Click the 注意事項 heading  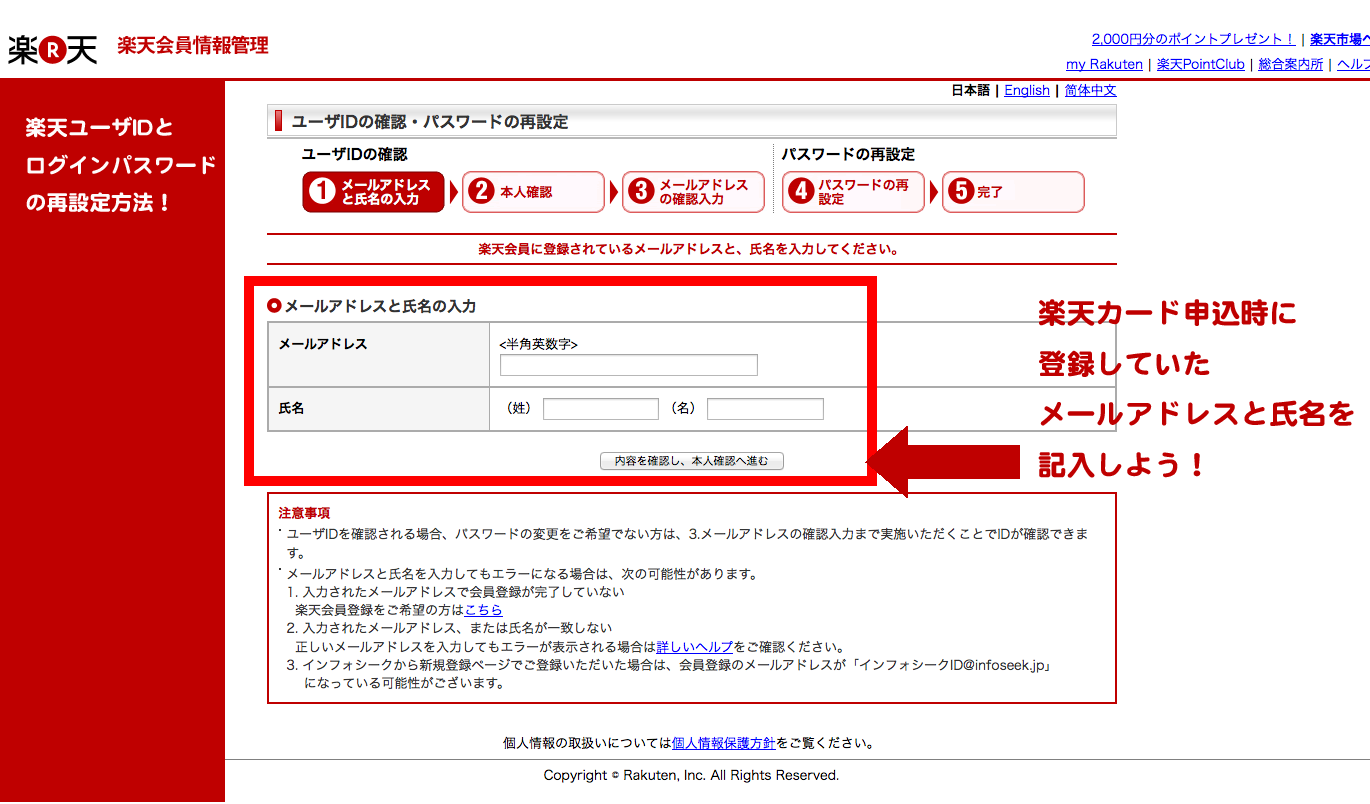(x=304, y=513)
